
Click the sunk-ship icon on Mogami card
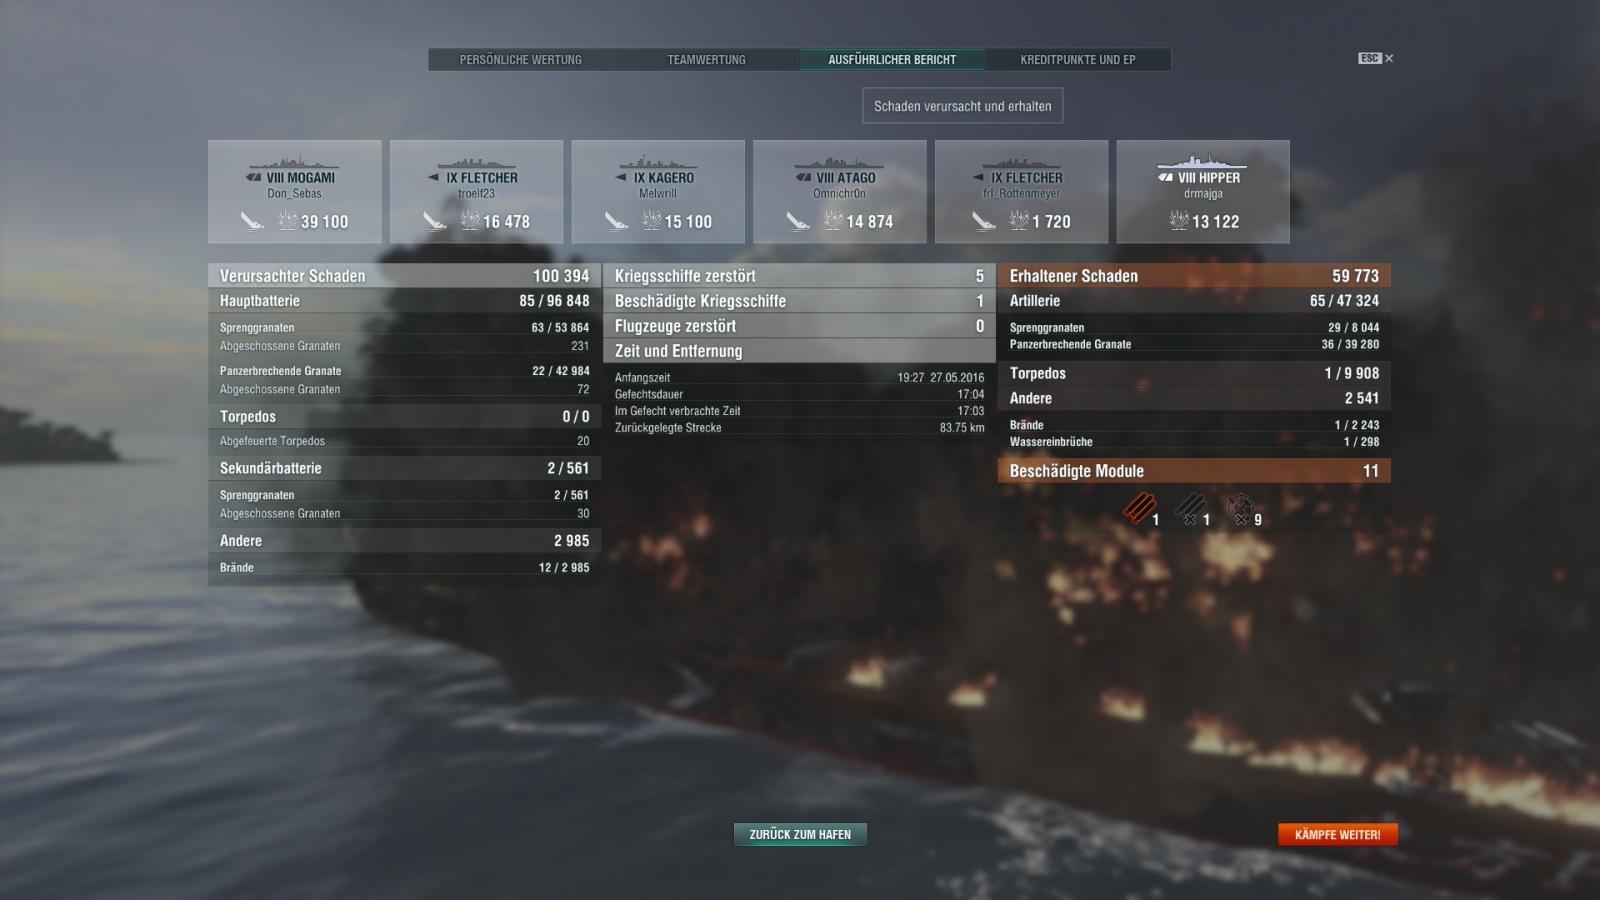pos(251,221)
